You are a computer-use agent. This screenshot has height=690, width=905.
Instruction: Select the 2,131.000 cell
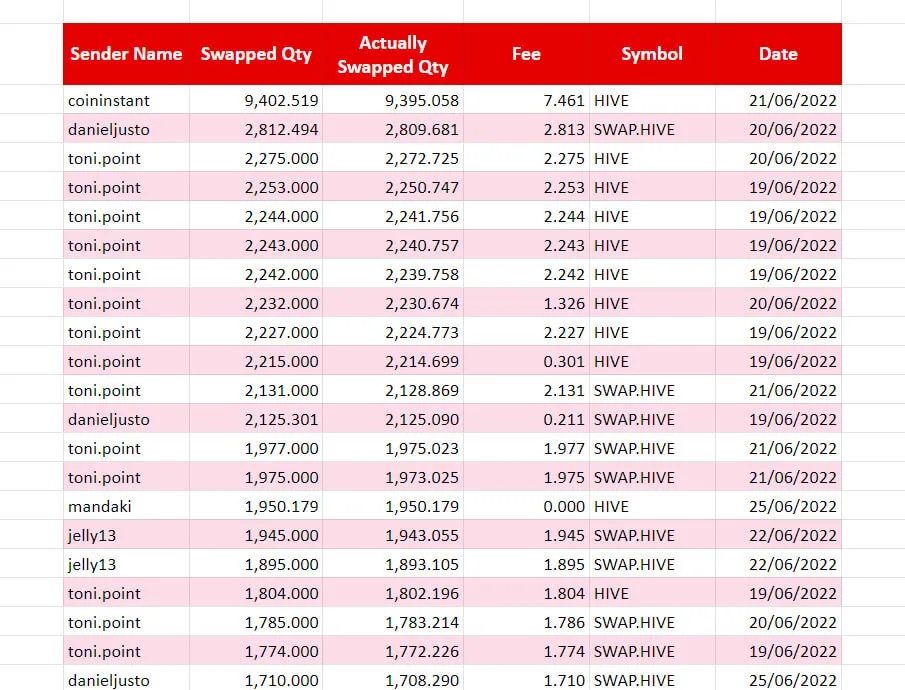click(x=256, y=390)
